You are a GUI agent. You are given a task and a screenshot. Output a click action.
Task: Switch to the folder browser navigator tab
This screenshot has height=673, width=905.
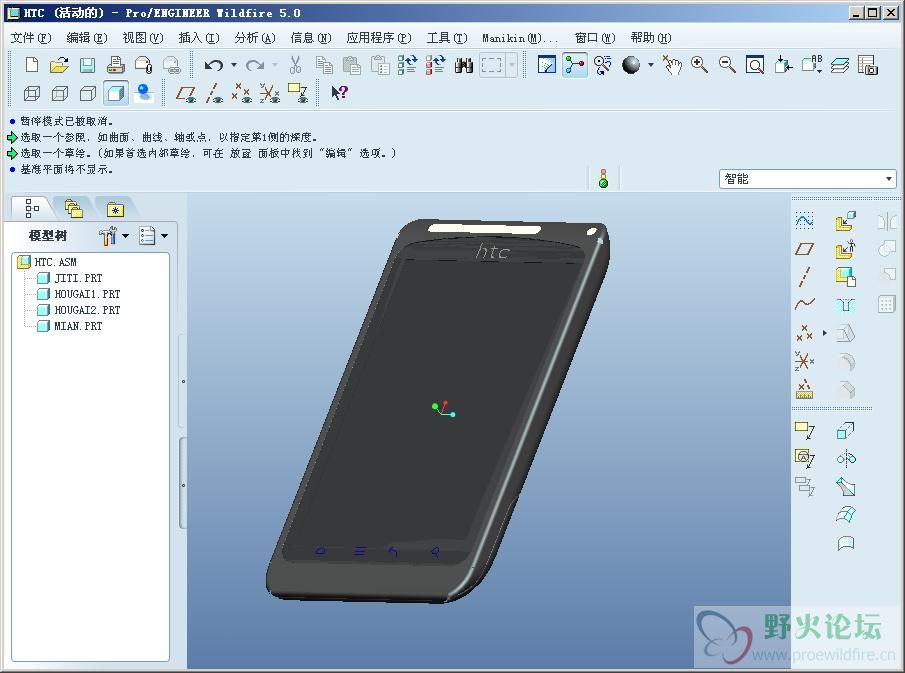tap(73, 208)
